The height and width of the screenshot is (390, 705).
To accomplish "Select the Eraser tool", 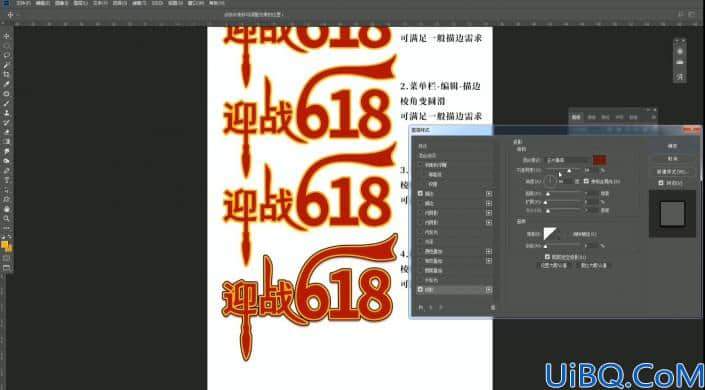I will coord(7,132).
